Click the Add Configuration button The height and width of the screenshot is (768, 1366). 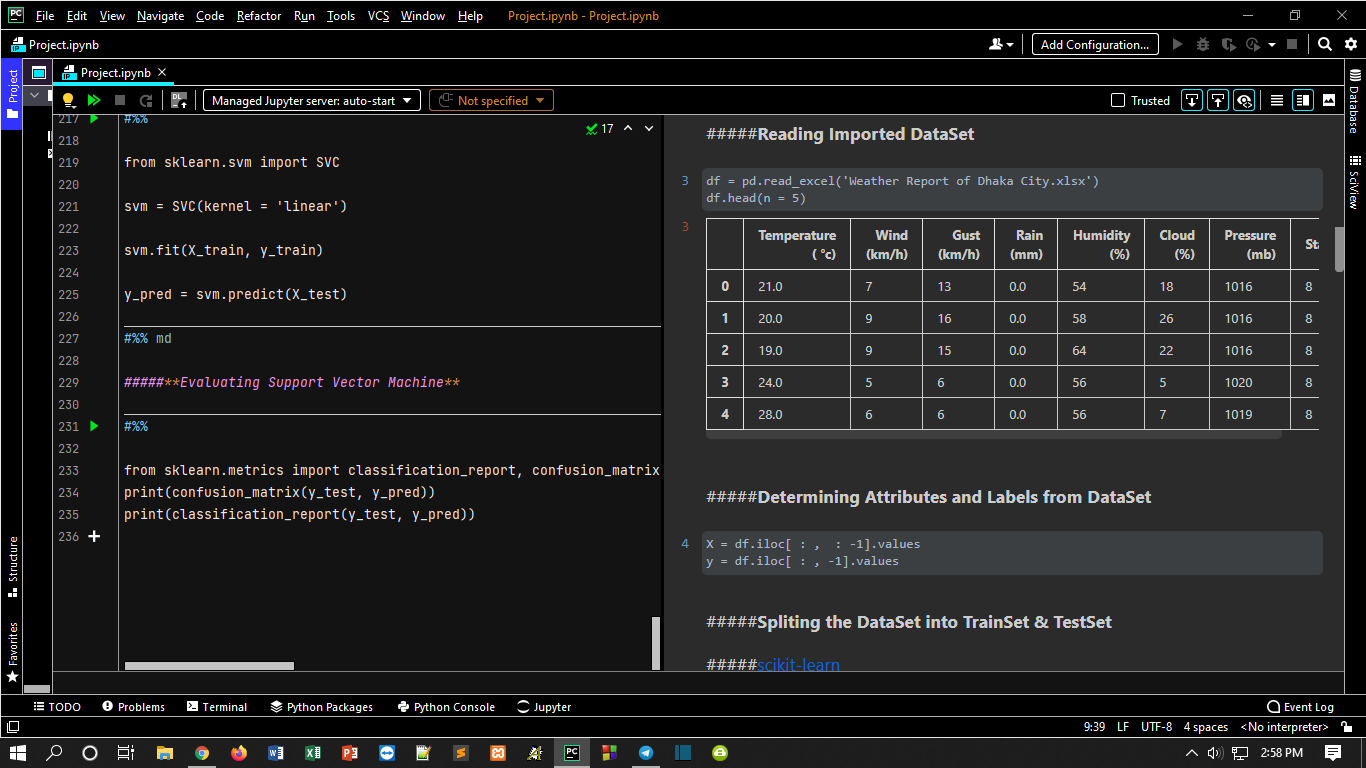(x=1095, y=44)
